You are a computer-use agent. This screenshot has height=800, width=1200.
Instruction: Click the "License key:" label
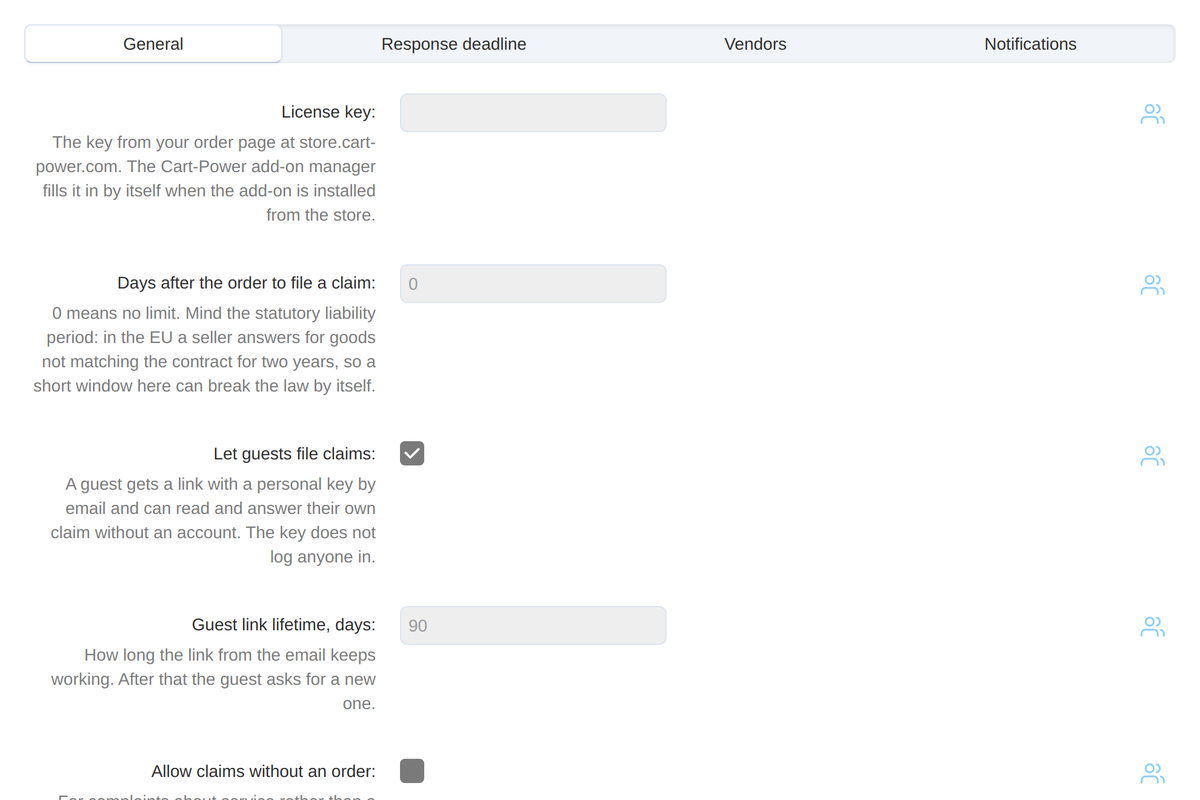[x=329, y=112]
